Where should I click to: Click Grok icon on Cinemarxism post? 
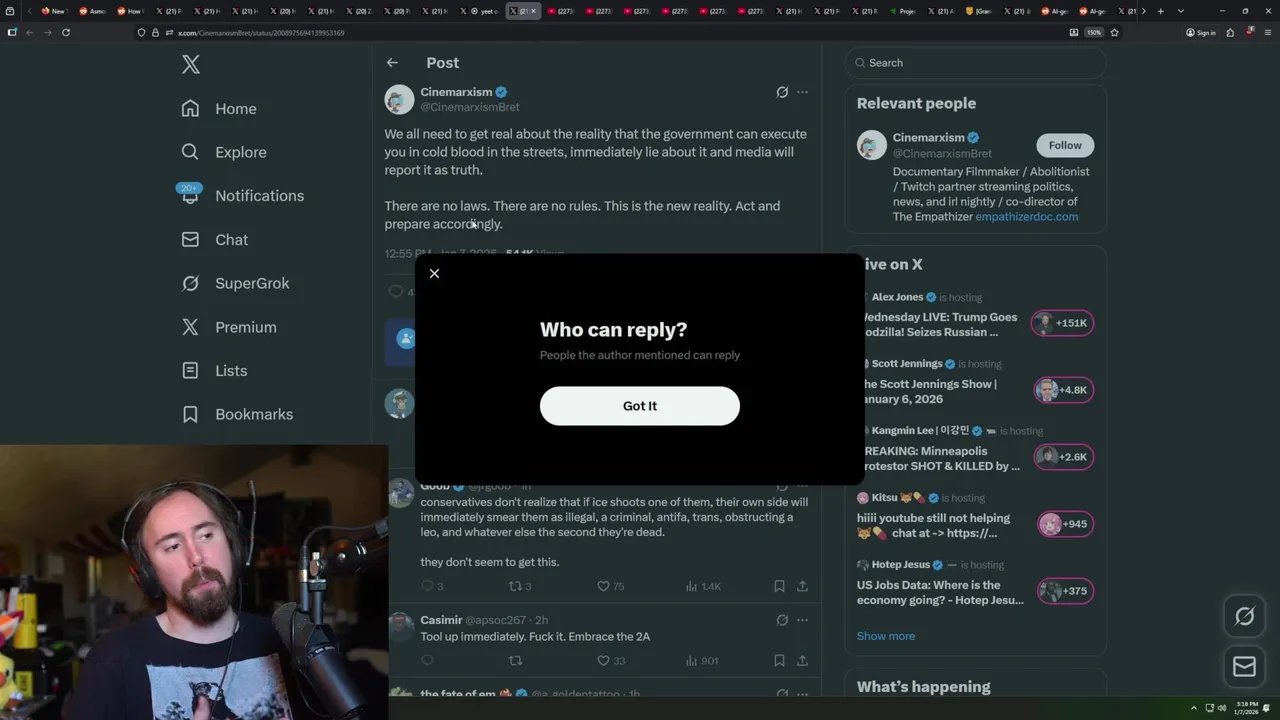782,92
